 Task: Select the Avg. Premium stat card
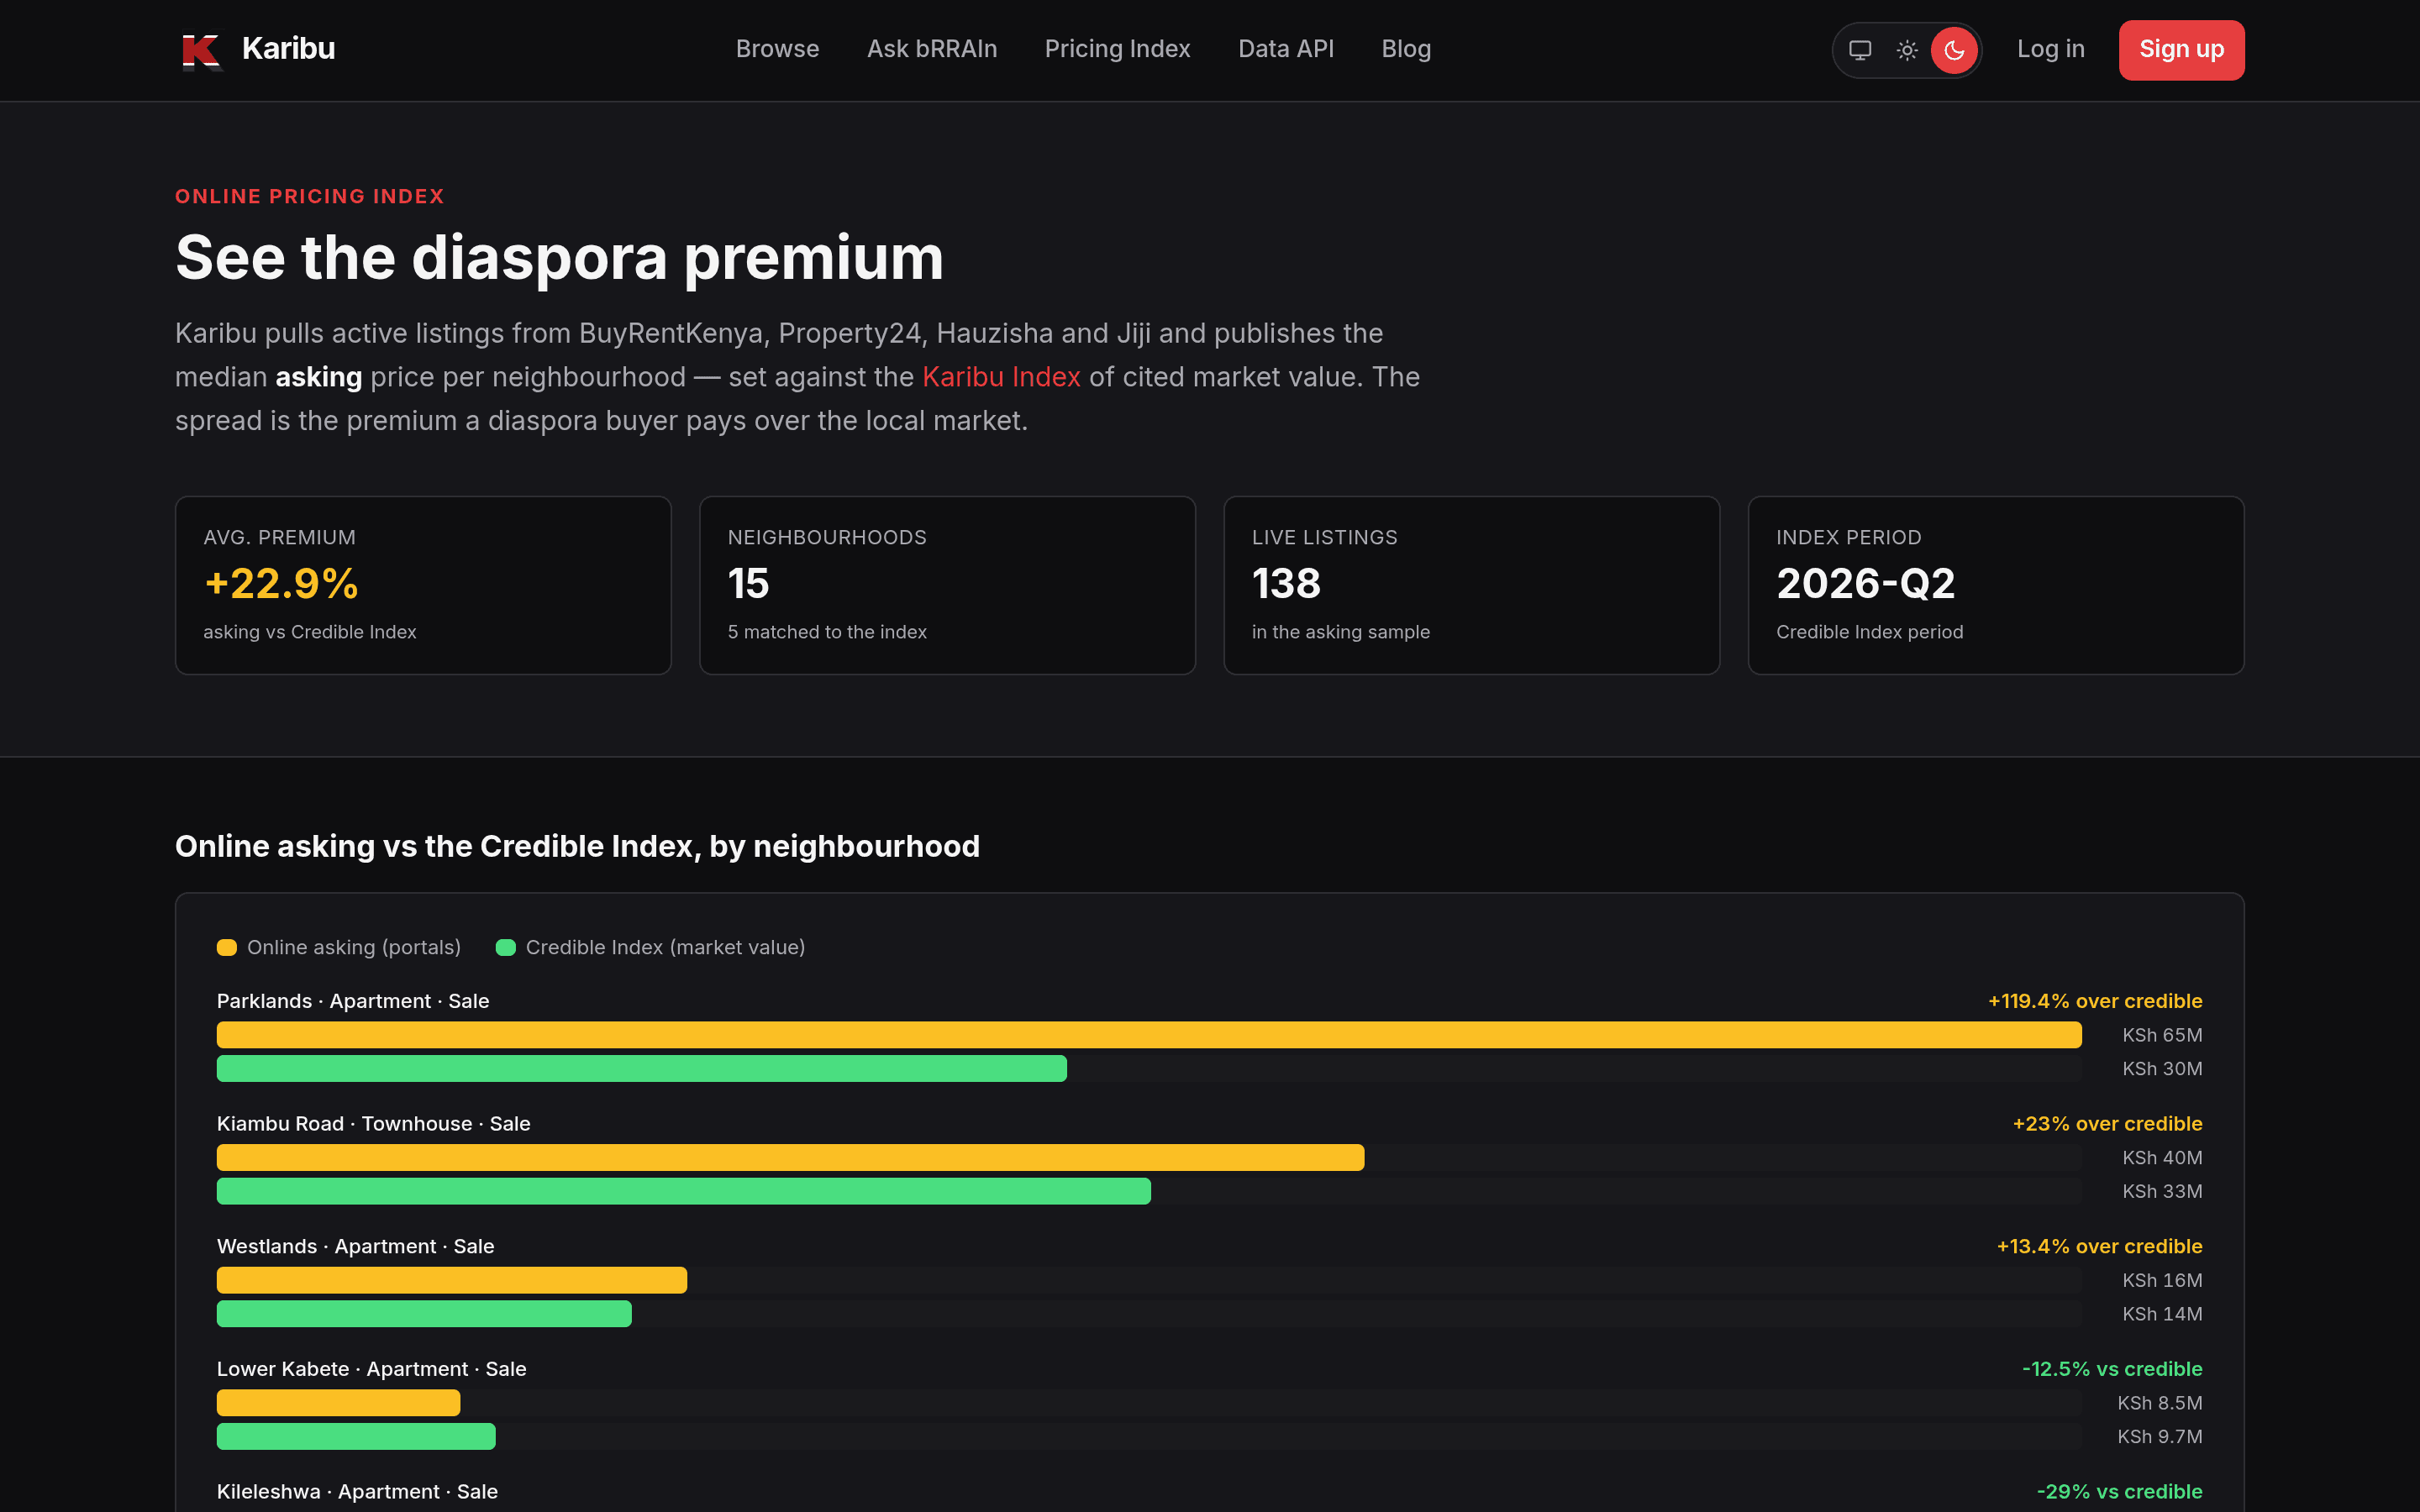[423, 585]
